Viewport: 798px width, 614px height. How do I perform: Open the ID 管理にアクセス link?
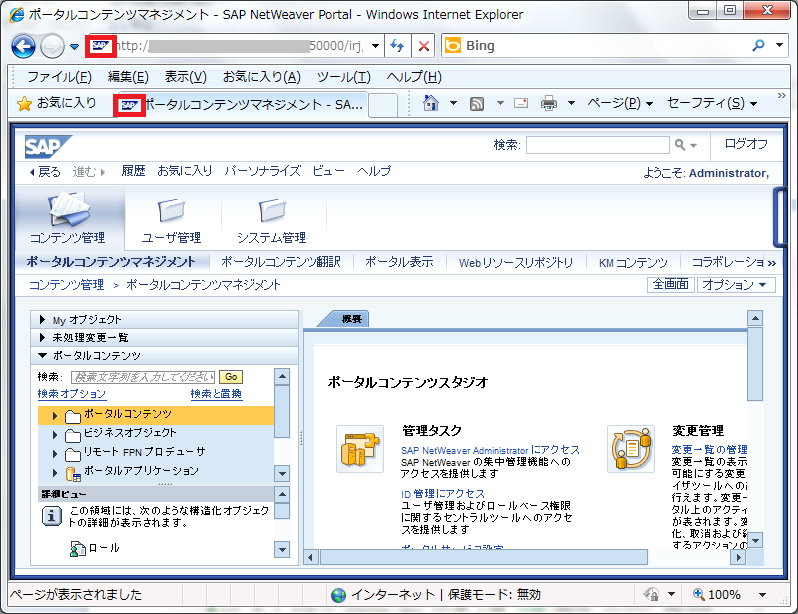(x=443, y=494)
